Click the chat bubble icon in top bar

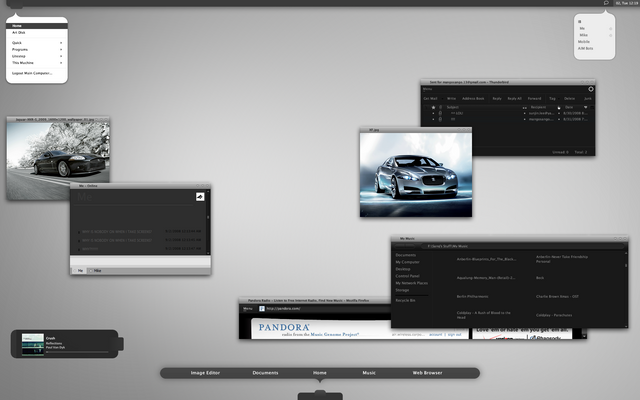(606, 4)
